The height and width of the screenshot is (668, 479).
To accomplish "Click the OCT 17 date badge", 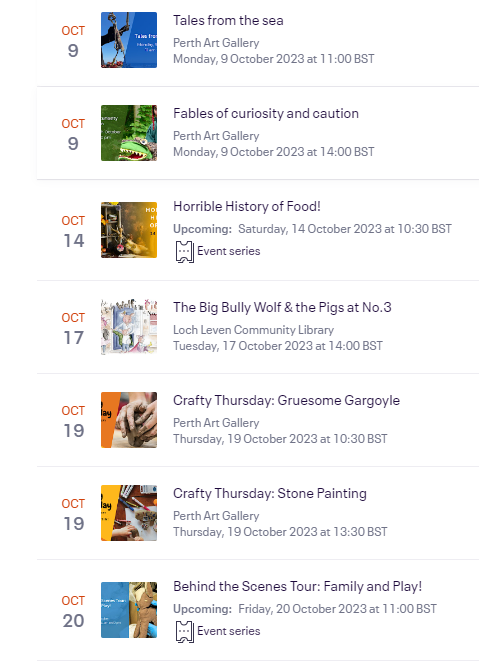I will pos(73,328).
